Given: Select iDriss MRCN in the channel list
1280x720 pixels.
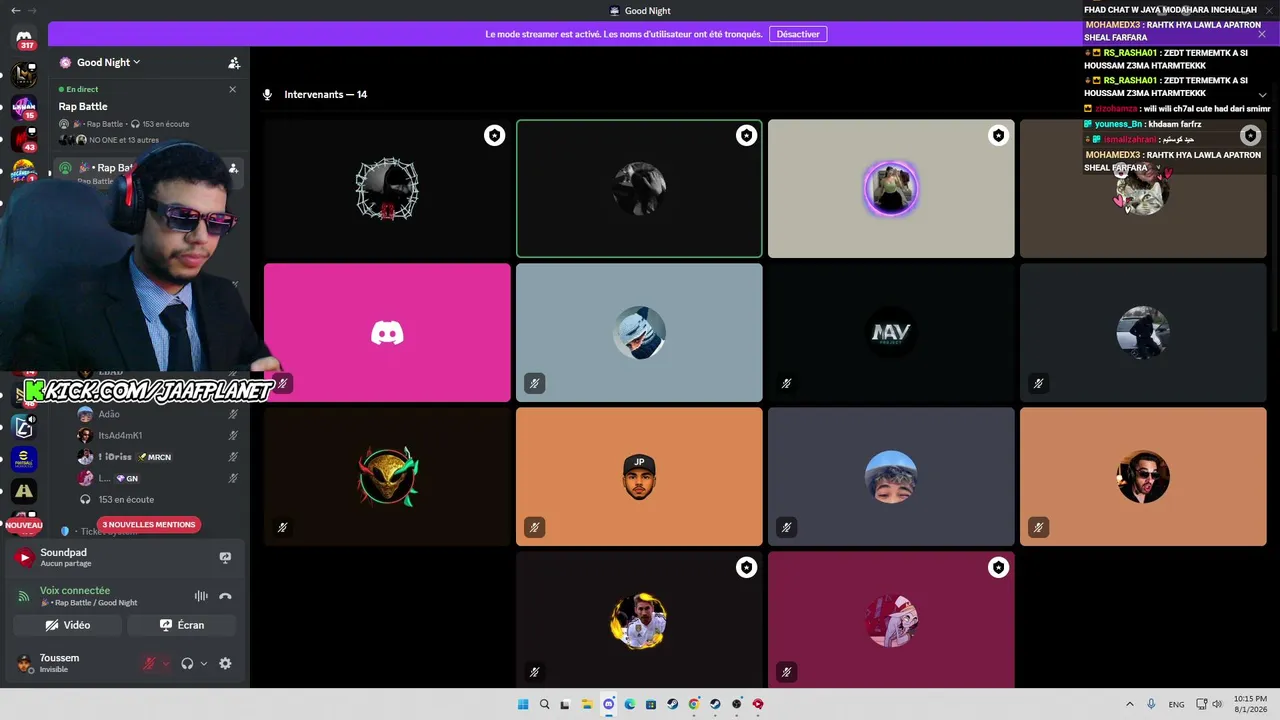Looking at the screenshot, I should pyautogui.click(x=159, y=457).
